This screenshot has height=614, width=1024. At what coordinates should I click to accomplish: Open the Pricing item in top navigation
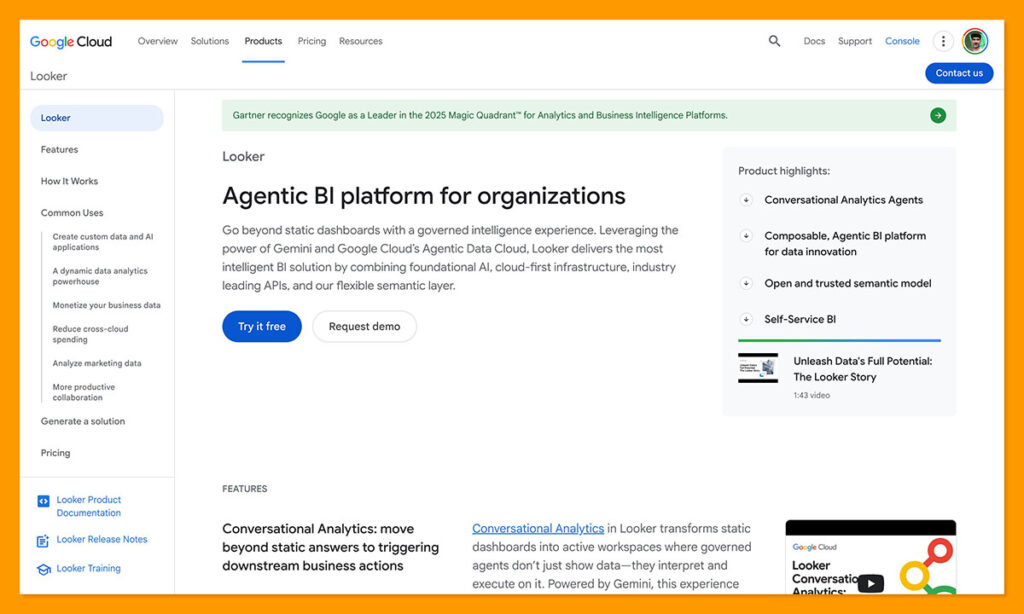[x=312, y=41]
